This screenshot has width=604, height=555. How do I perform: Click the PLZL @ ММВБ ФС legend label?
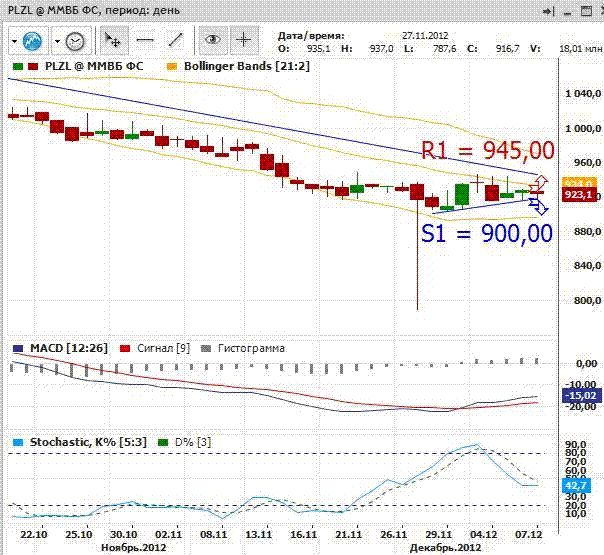(x=94, y=66)
